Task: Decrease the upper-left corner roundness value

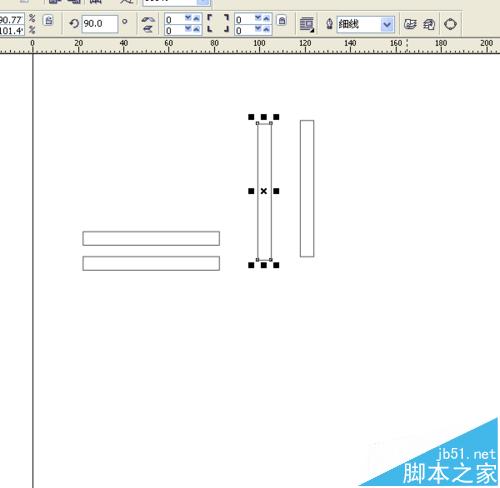Action: click(x=188, y=18)
